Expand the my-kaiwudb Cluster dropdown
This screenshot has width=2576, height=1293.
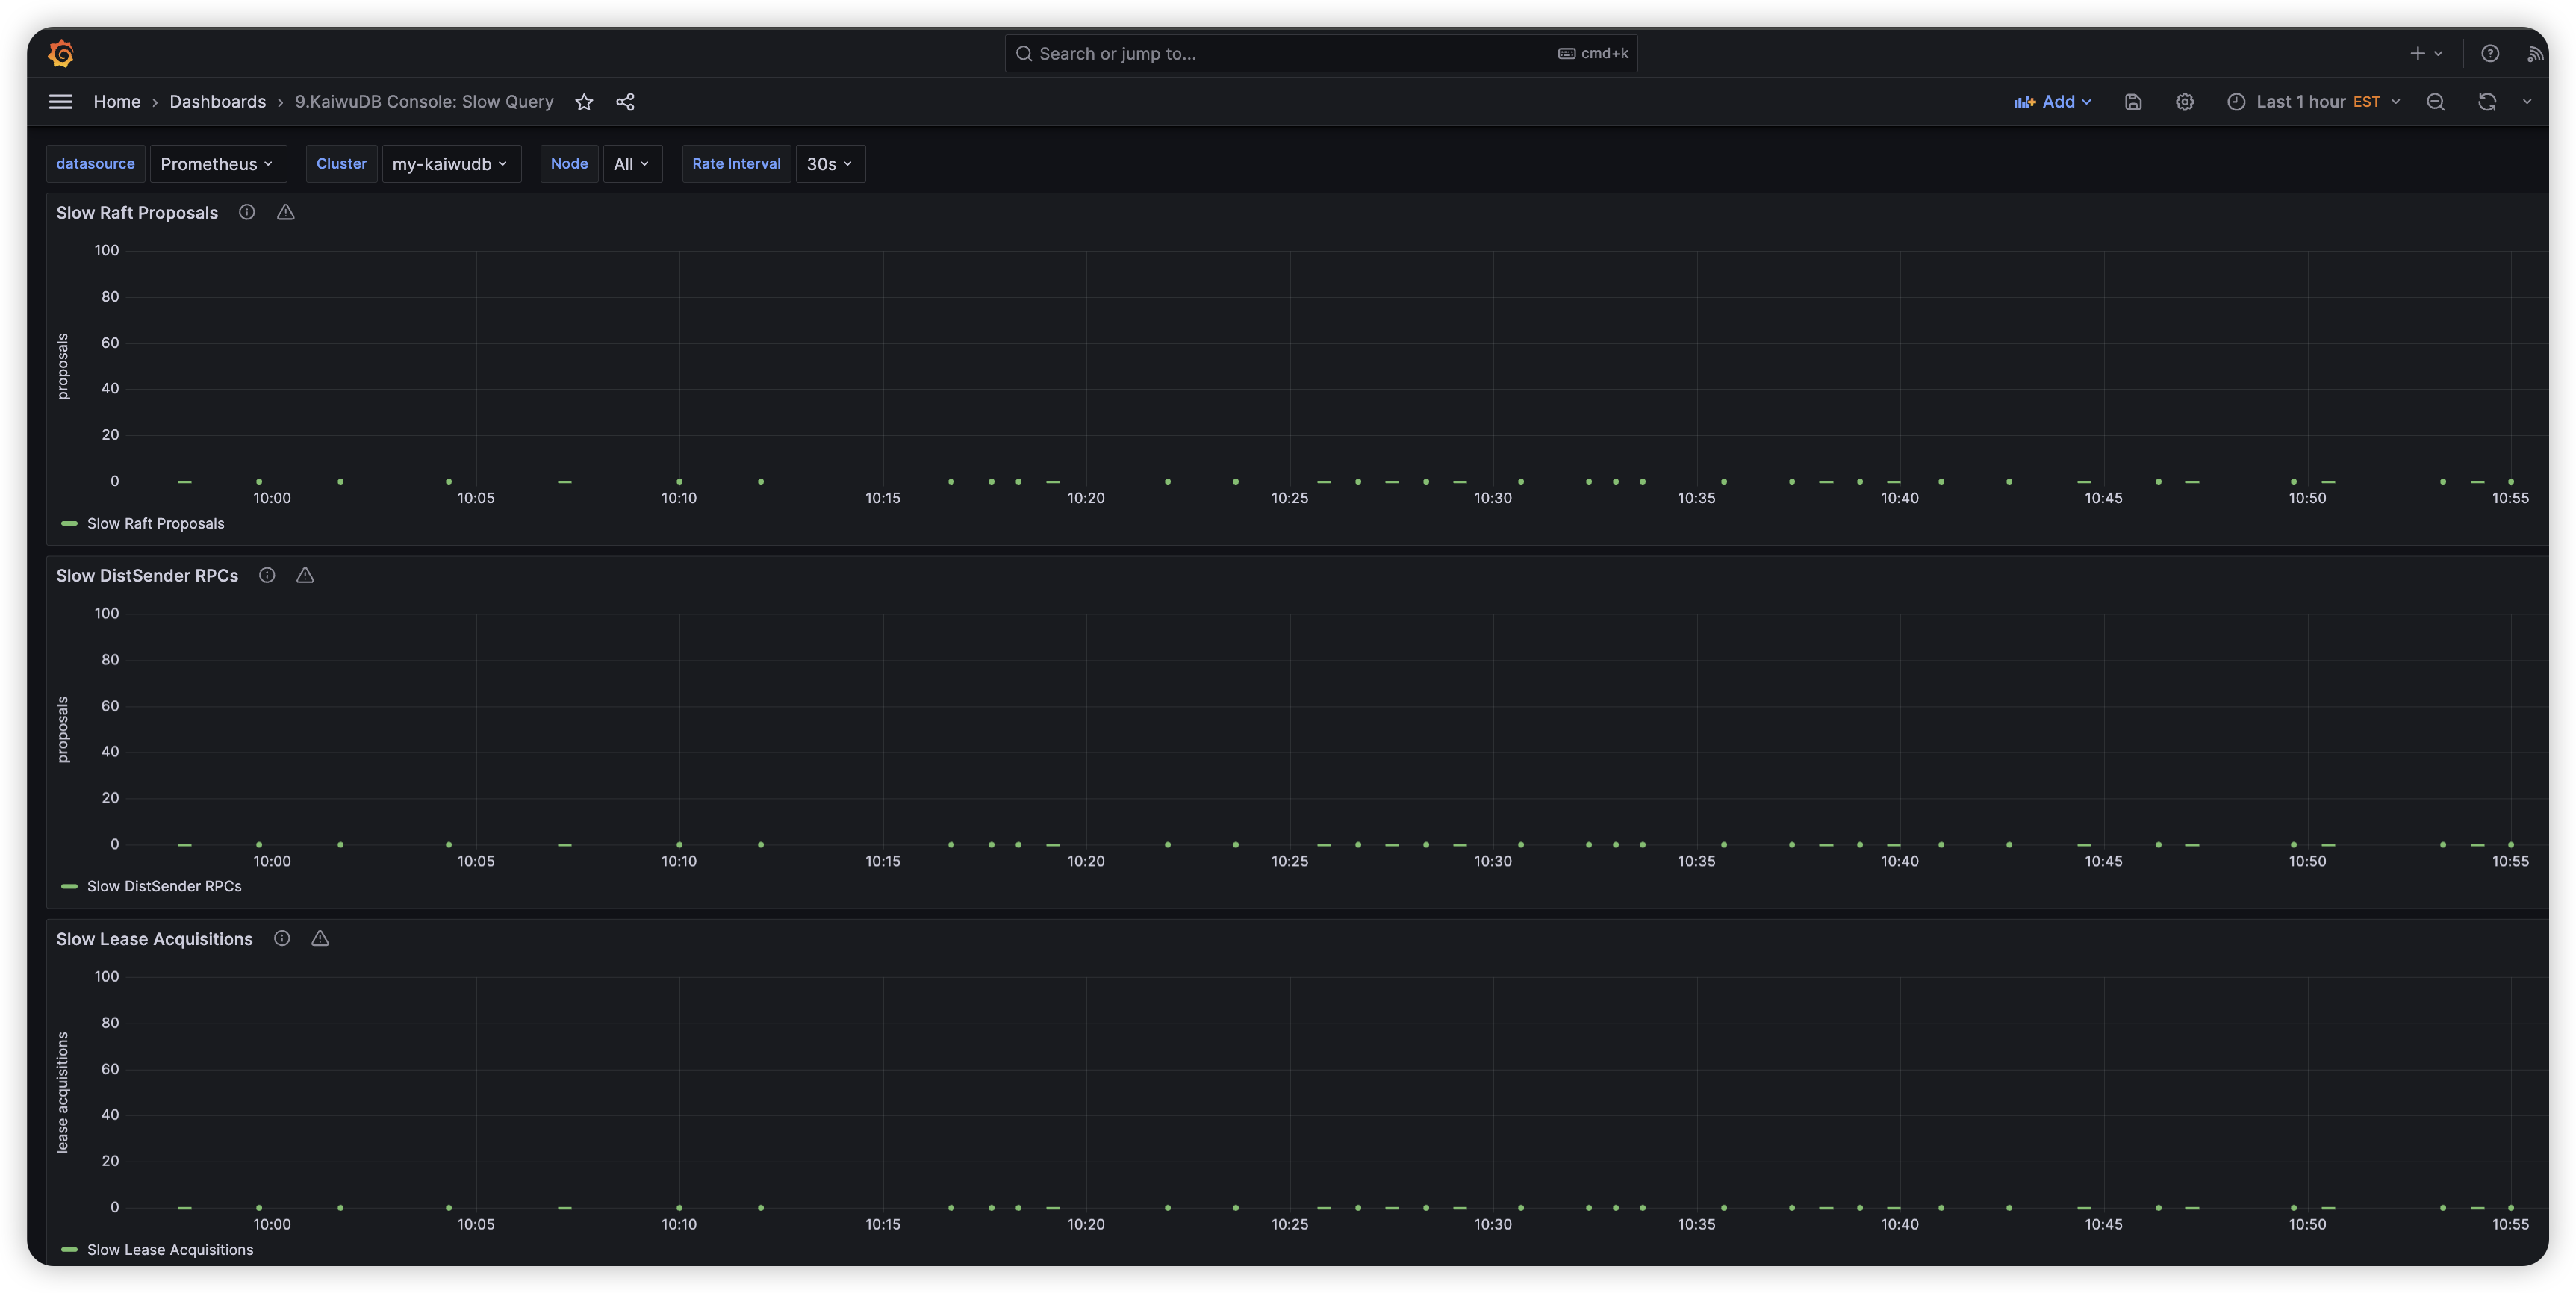coord(450,164)
